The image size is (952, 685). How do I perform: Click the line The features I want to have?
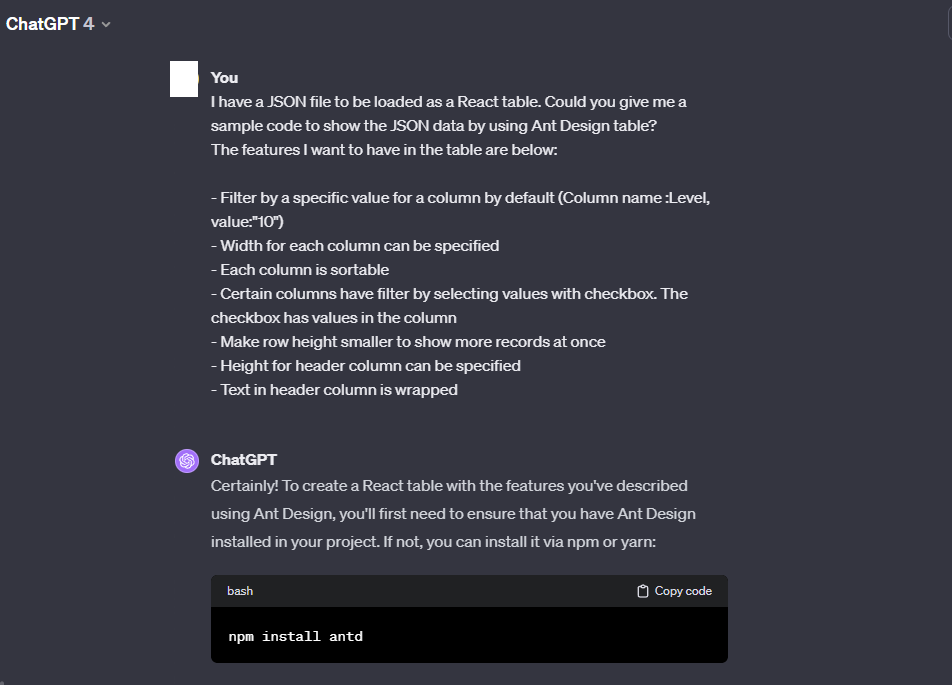point(384,150)
